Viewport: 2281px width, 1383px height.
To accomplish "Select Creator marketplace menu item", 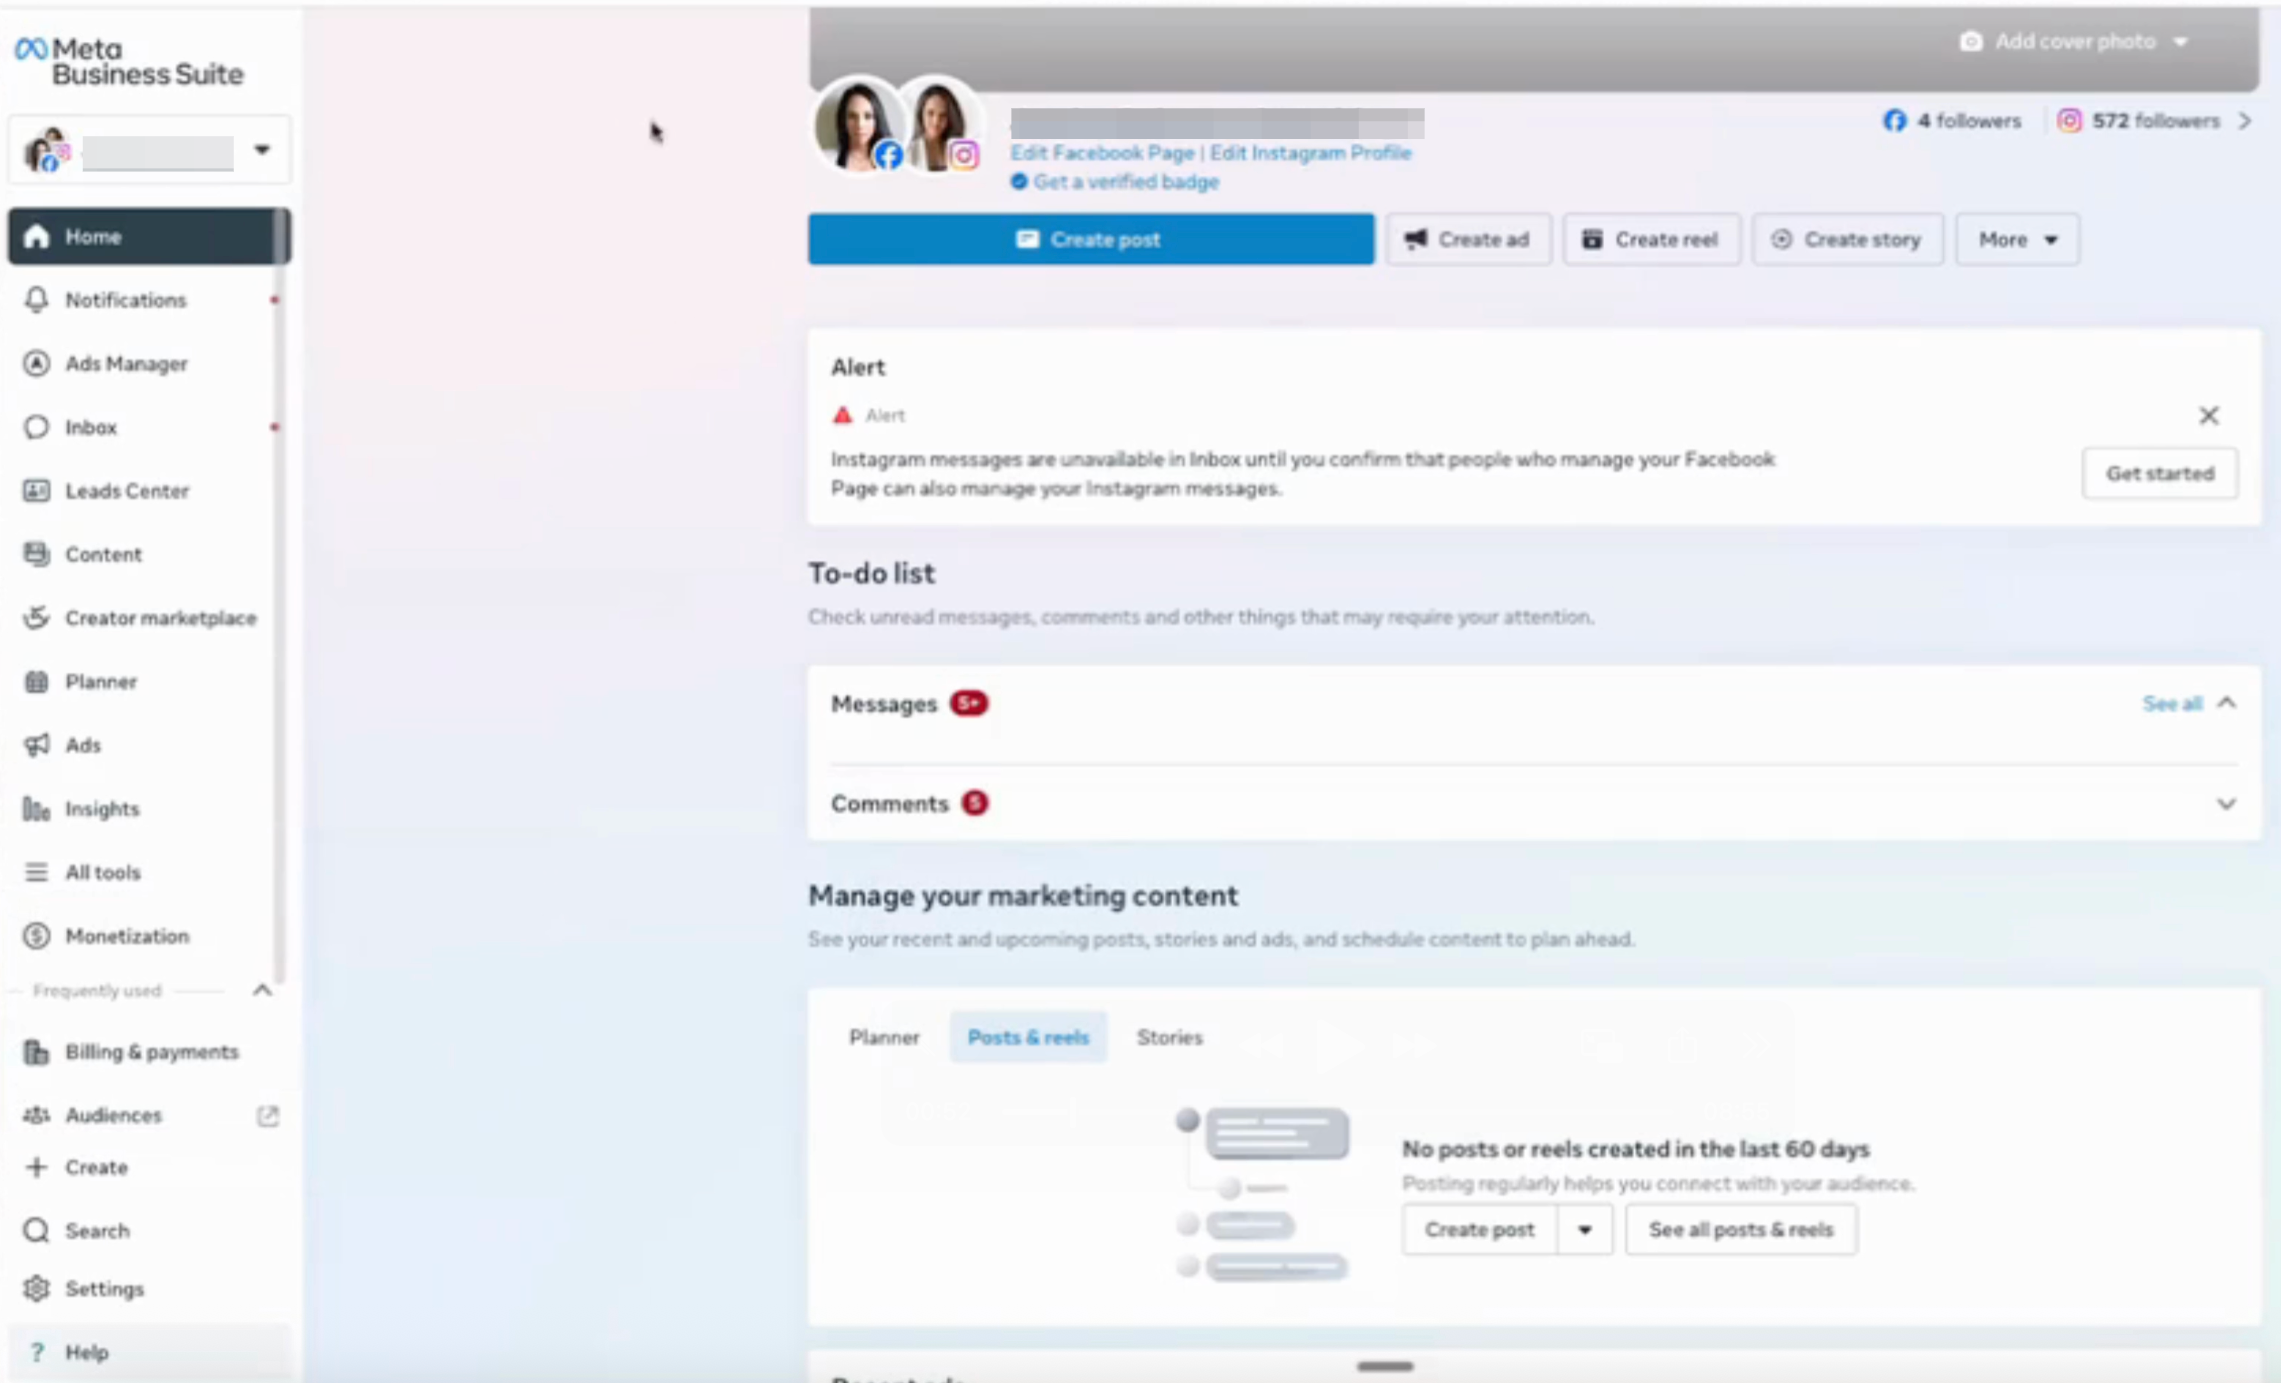I will click(148, 617).
